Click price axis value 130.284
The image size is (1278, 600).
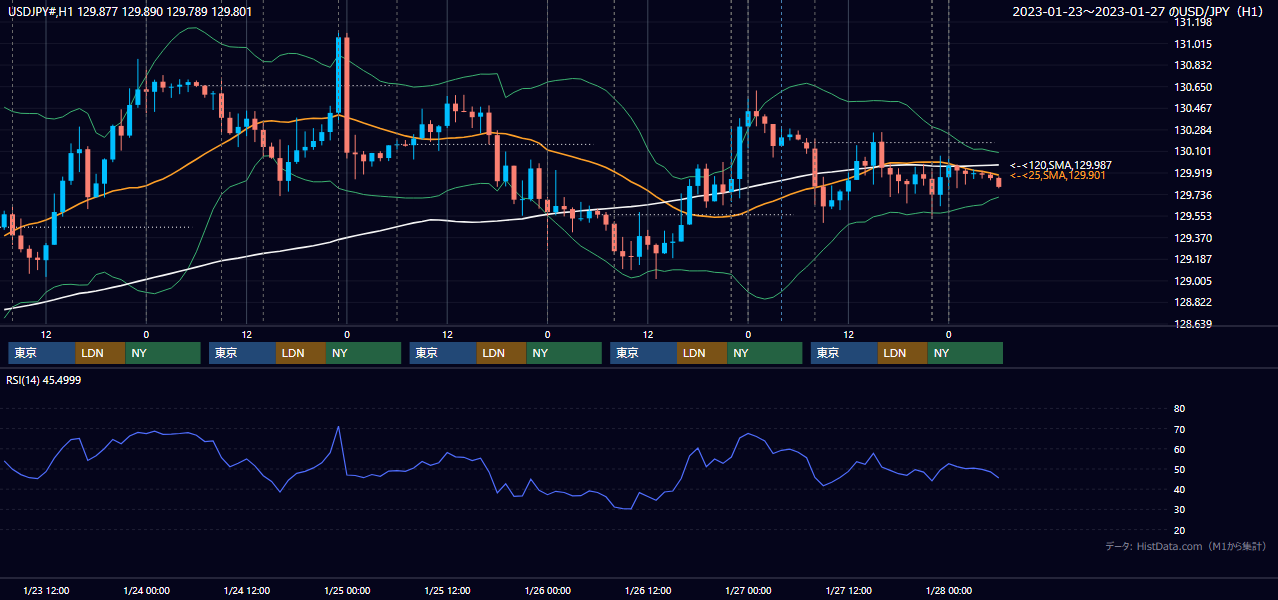coord(1193,131)
